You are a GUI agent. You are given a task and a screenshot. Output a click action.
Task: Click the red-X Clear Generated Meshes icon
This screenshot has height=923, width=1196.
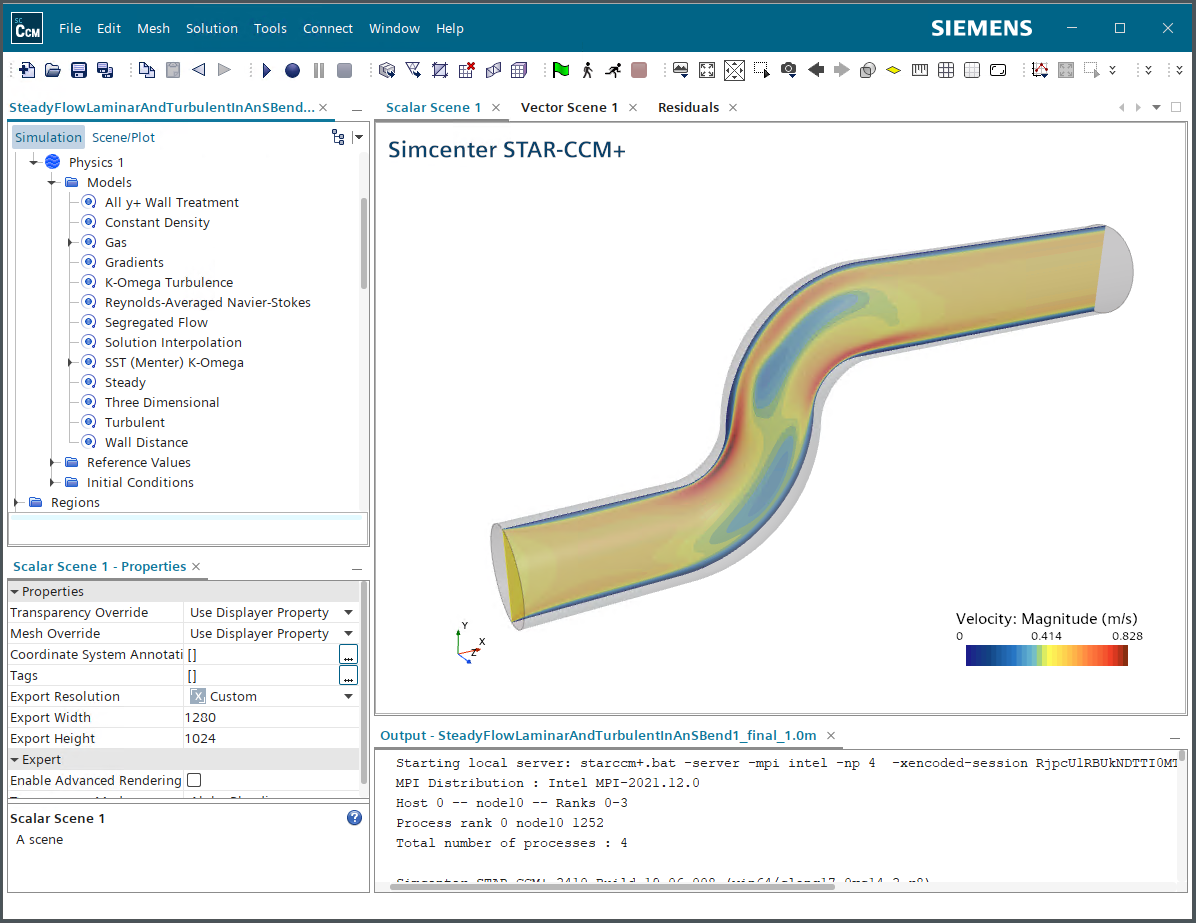click(x=467, y=70)
